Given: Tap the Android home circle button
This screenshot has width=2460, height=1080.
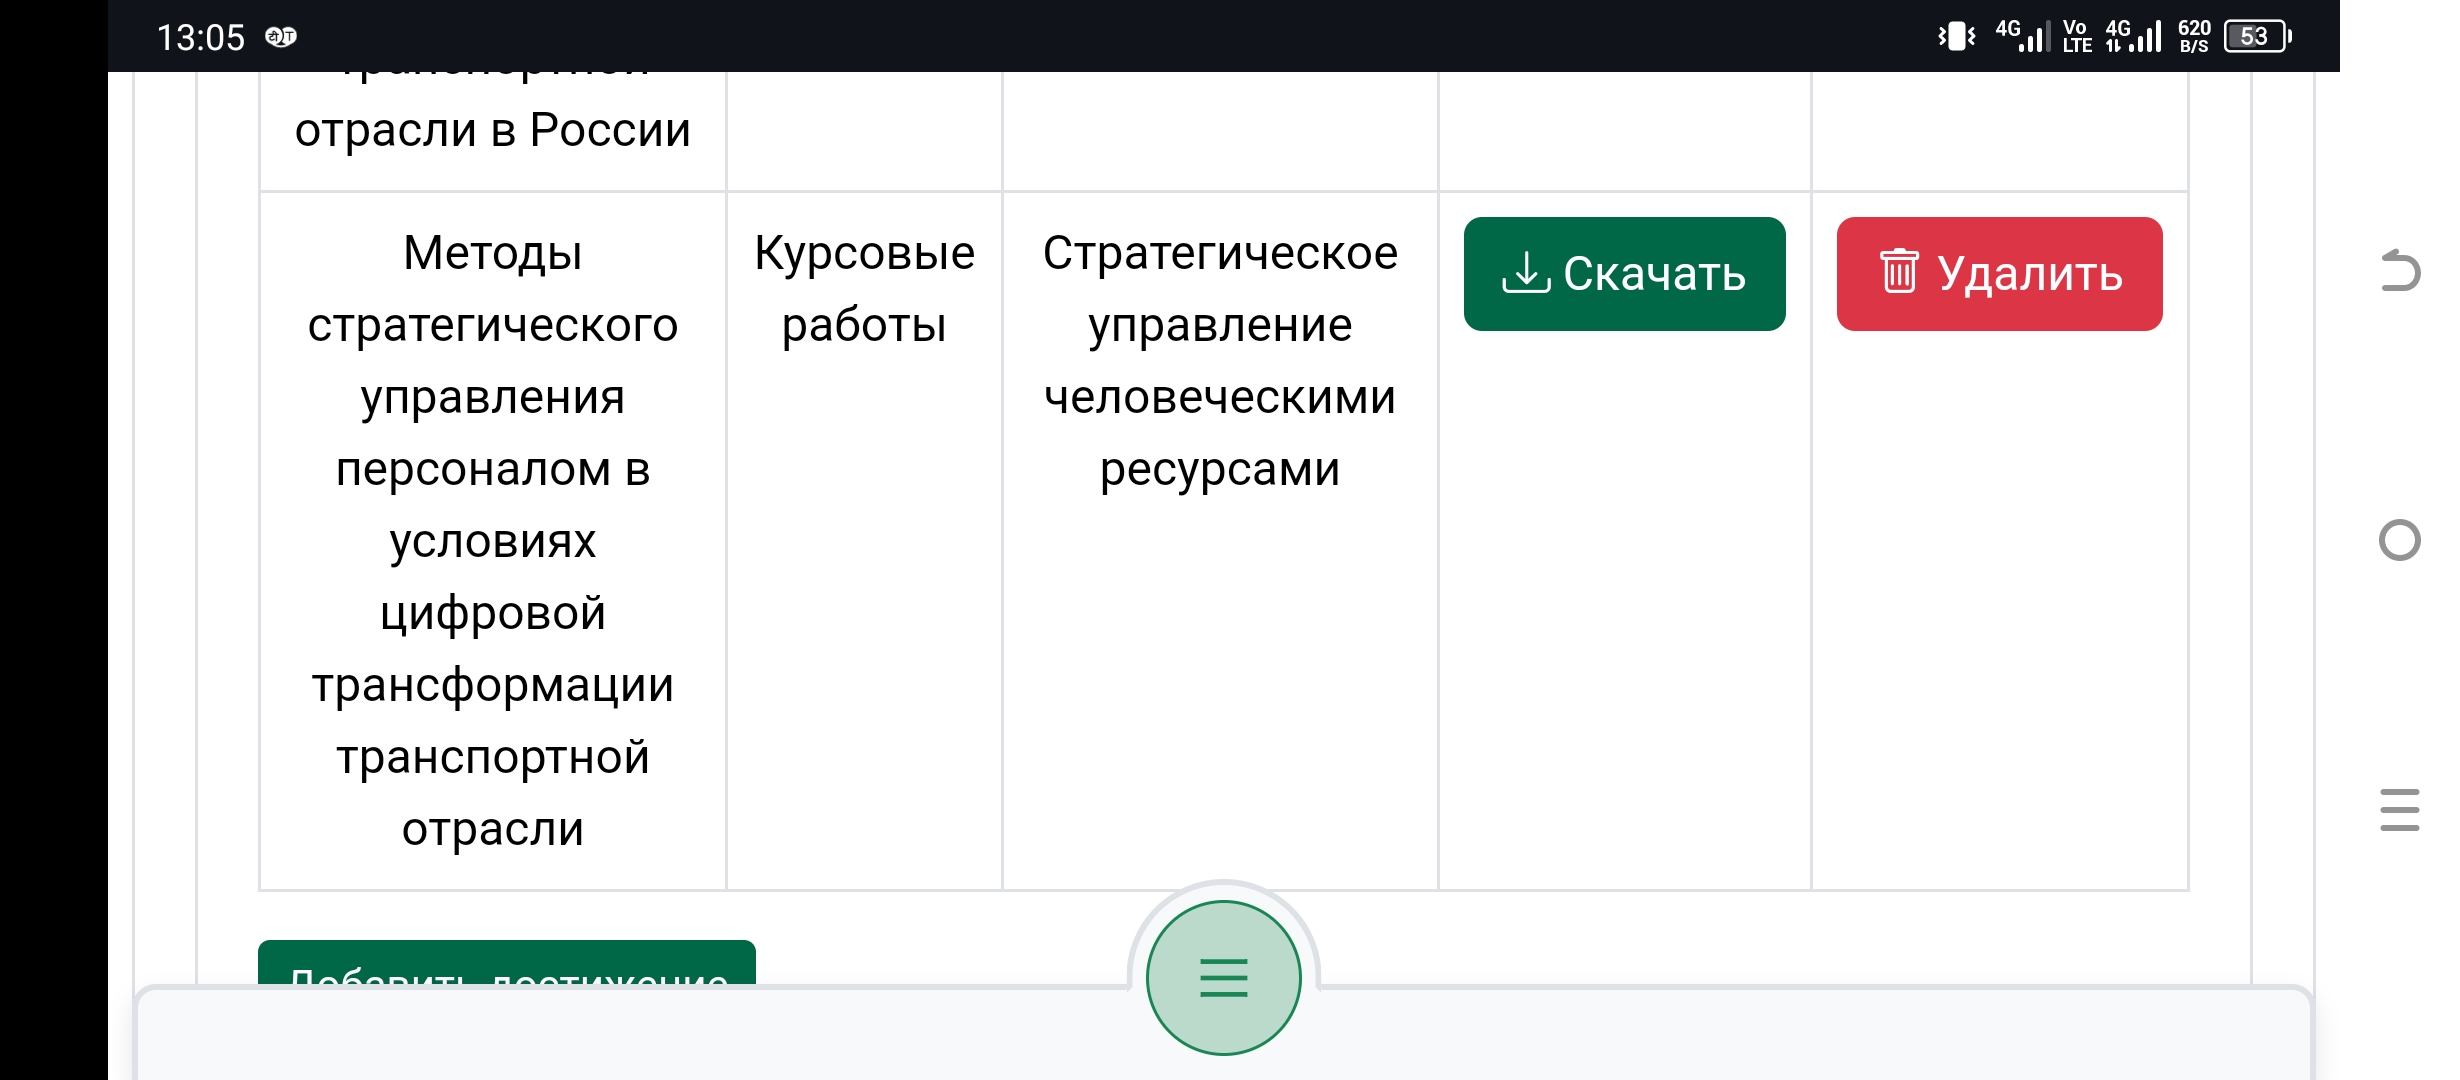Looking at the screenshot, I should (2400, 540).
